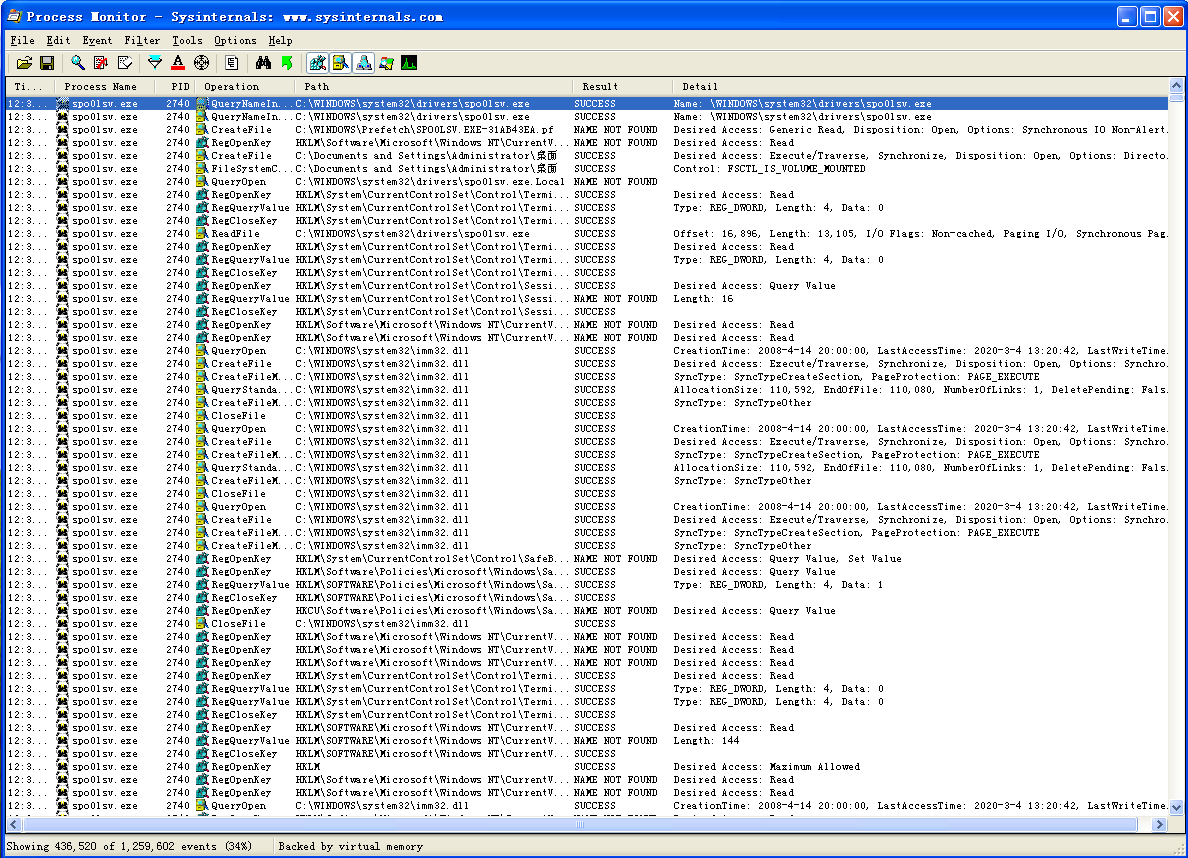
Task: Click the horizontal scrollbar thumb
Action: point(580,824)
